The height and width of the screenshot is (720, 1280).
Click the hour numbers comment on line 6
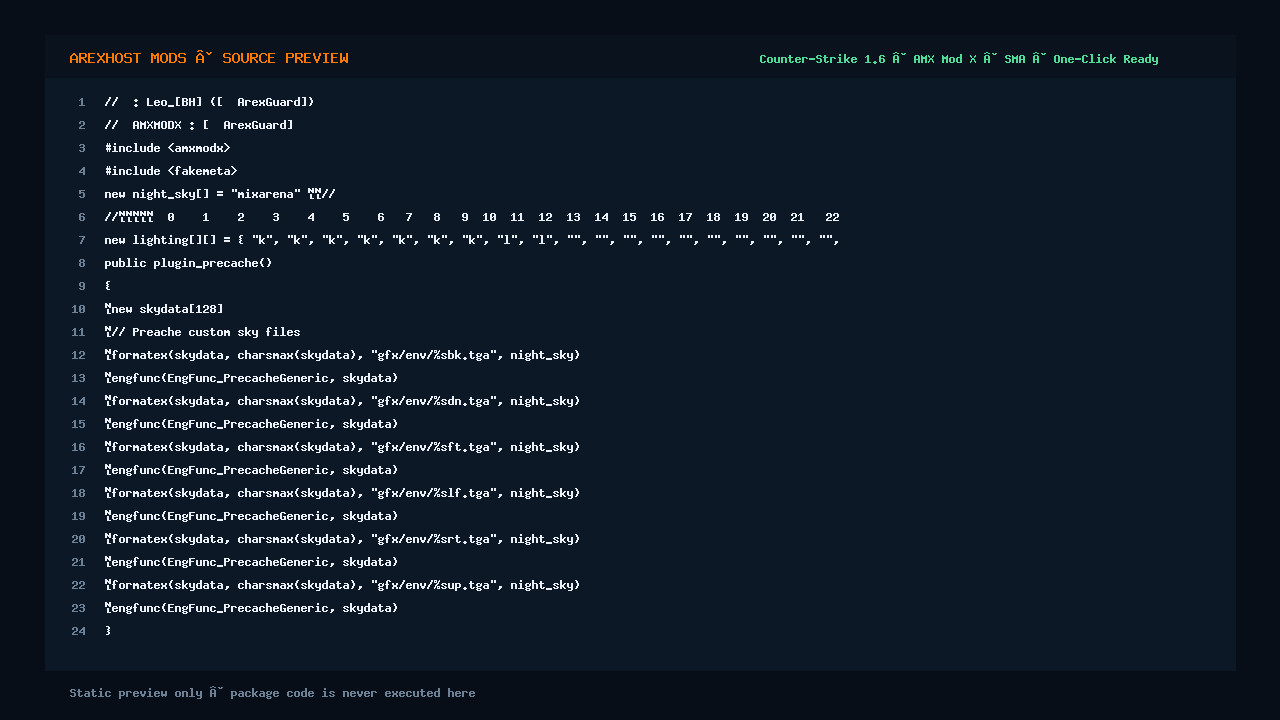(472, 217)
